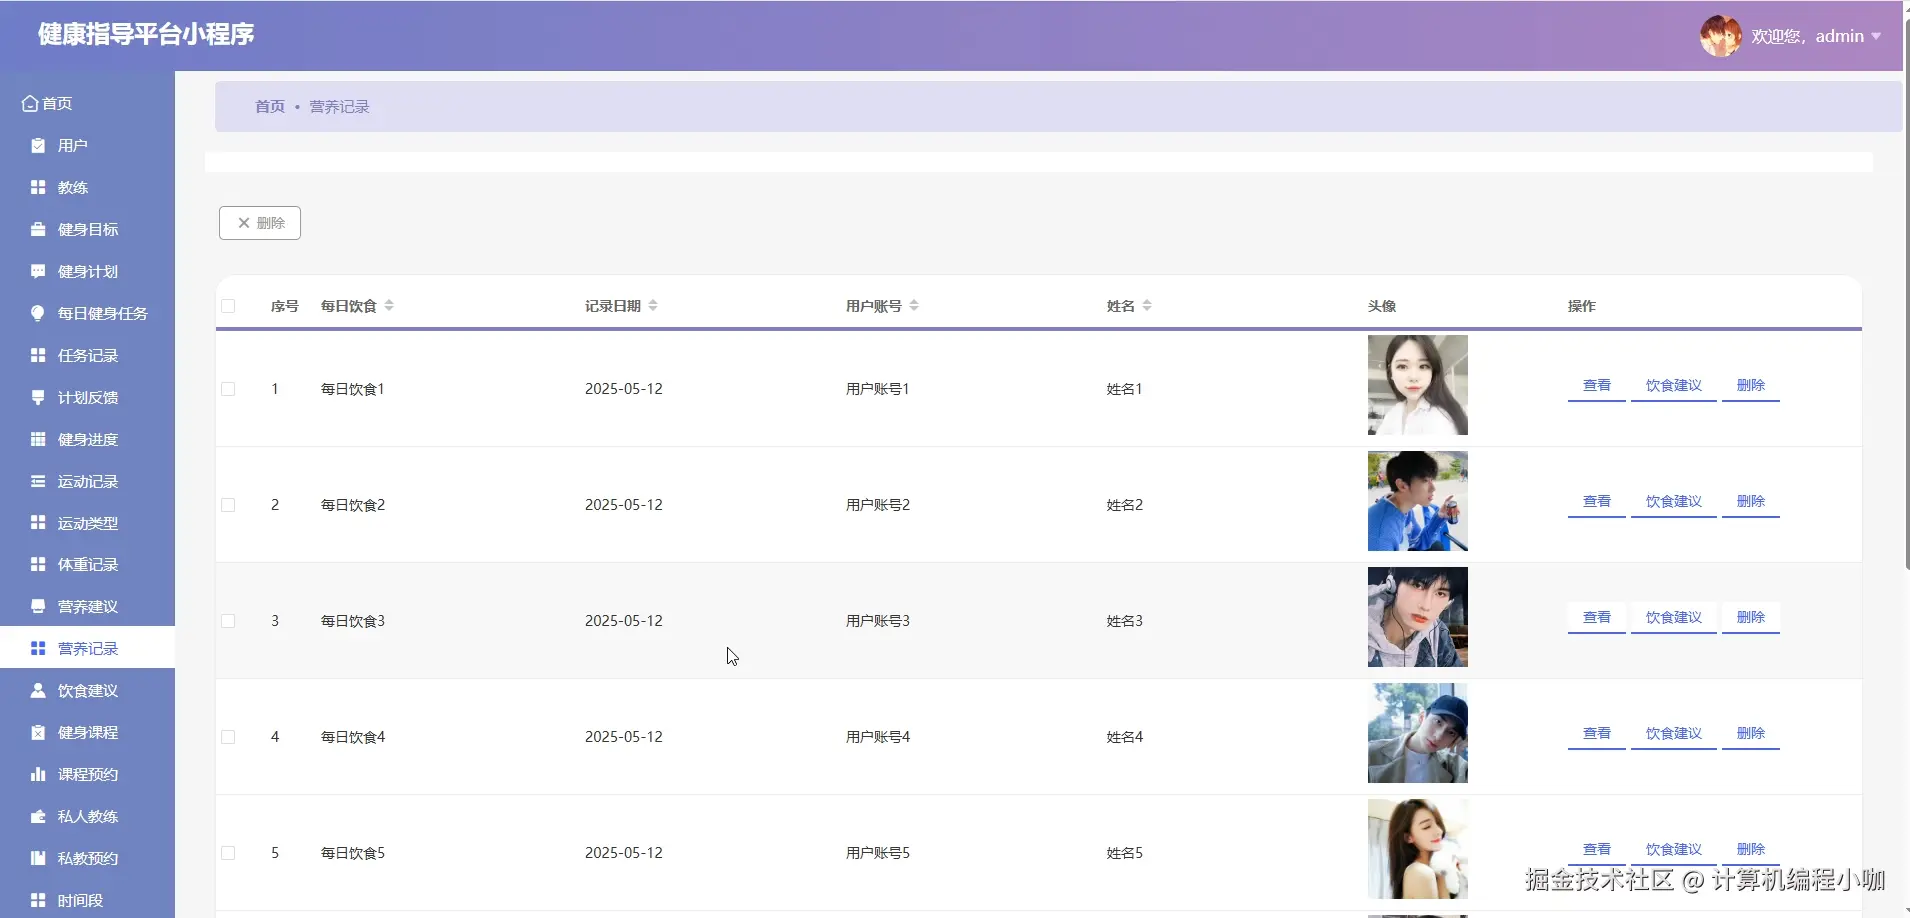Click the 体重记录 grid icon
The image size is (1910, 918).
pos(38,565)
